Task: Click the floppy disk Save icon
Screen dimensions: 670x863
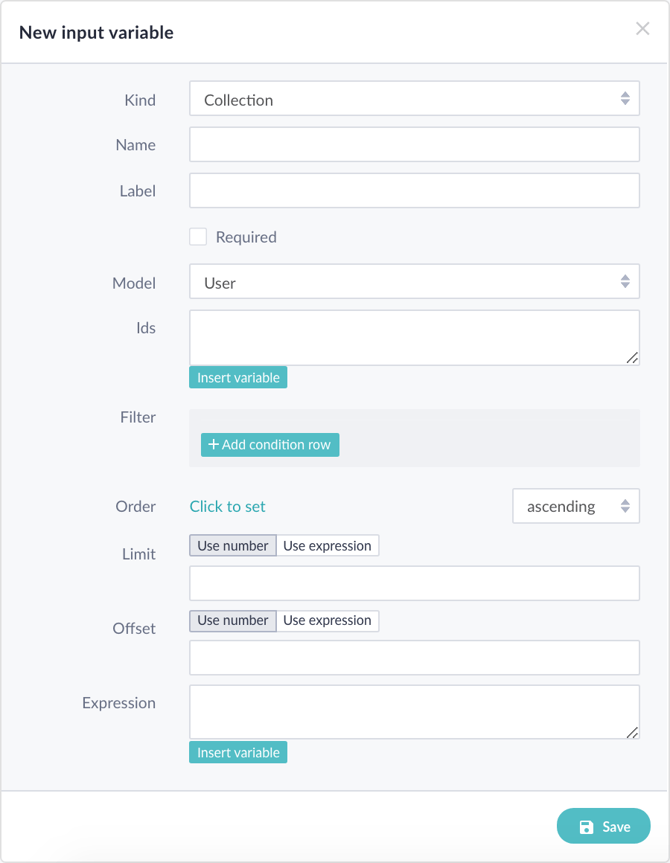Action: click(x=586, y=827)
